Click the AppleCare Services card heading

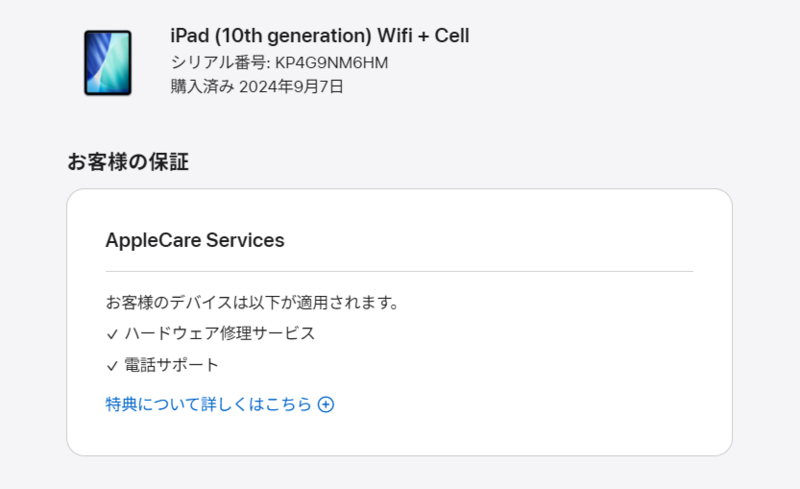tap(195, 240)
